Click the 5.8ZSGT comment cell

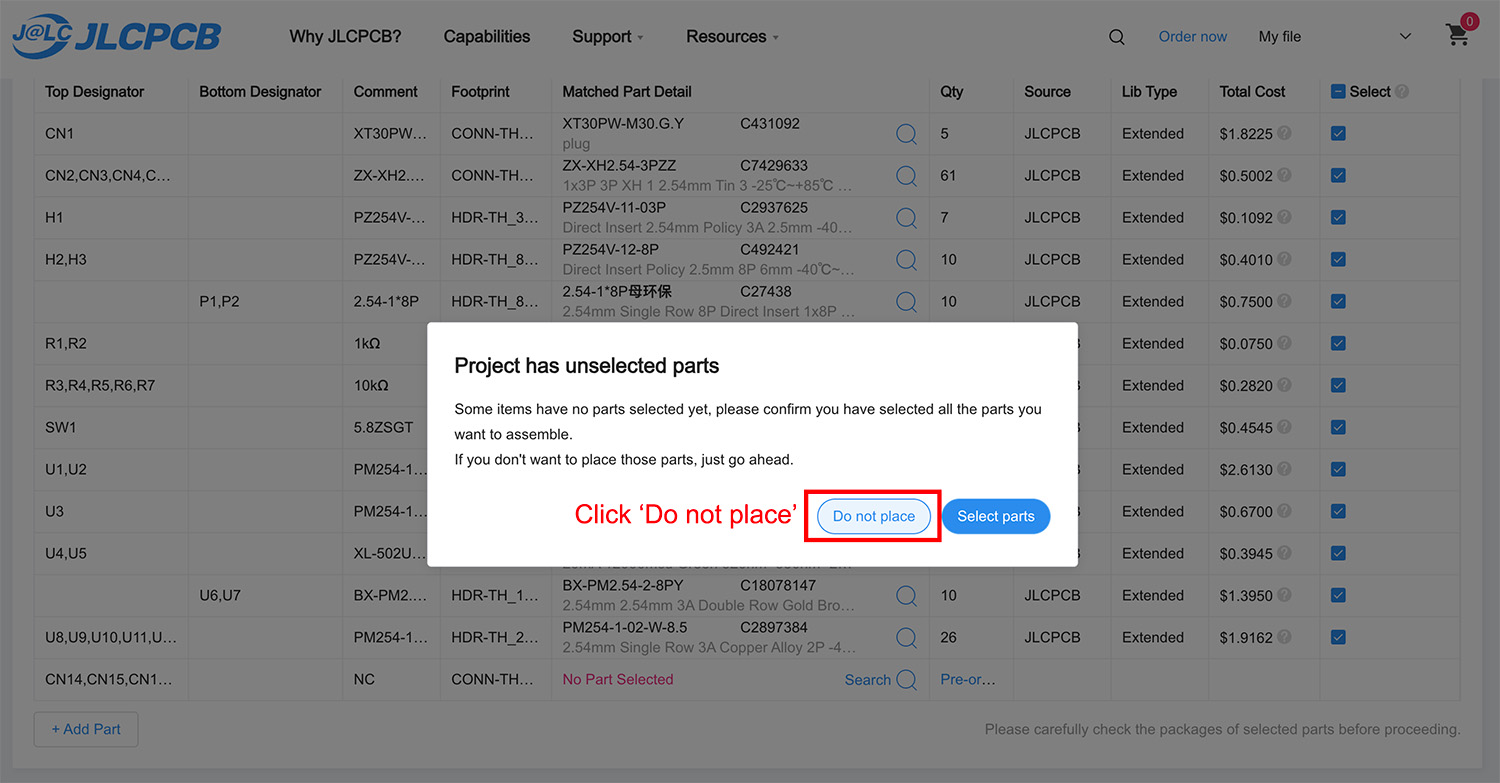point(383,427)
